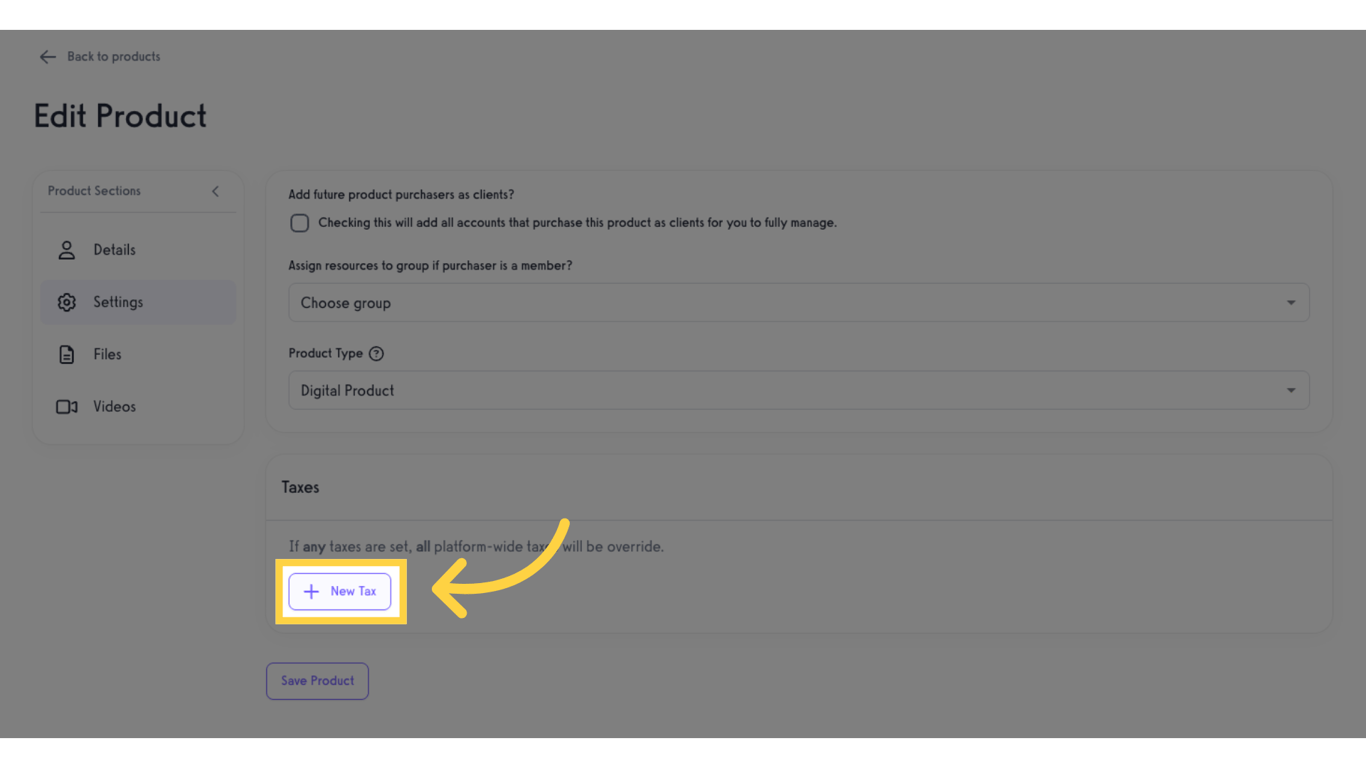1366x768 pixels.
Task: Click the back arrow next to Back to products
Action: (x=47, y=56)
